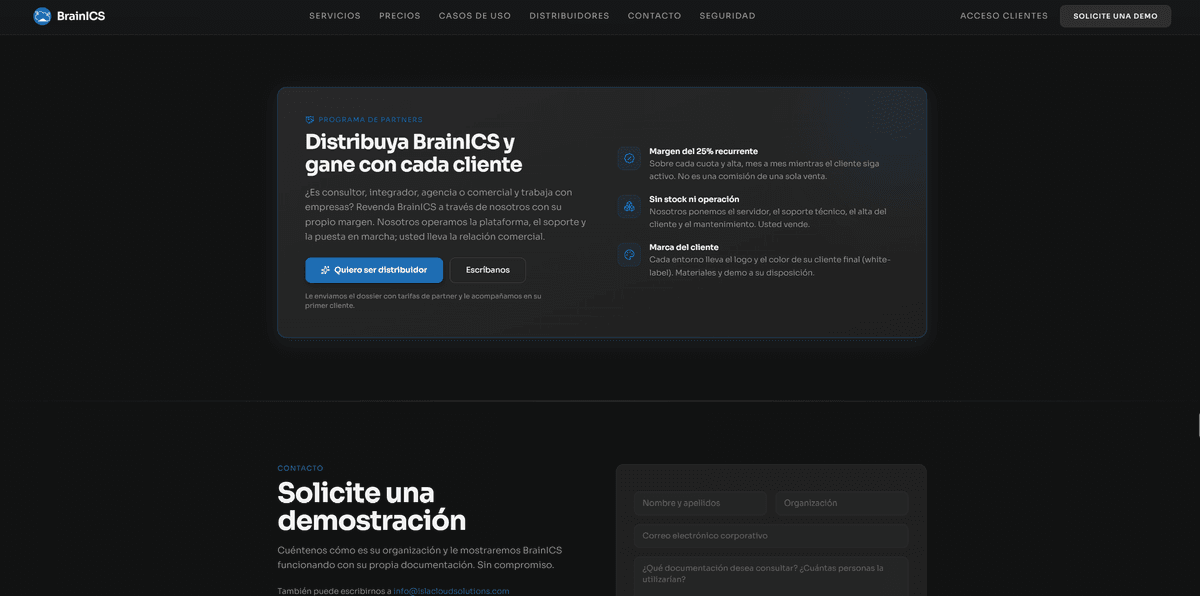Viewport: 1200px width, 596px height.
Task: Click the Marca del cliente palette icon
Action: pyautogui.click(x=629, y=254)
